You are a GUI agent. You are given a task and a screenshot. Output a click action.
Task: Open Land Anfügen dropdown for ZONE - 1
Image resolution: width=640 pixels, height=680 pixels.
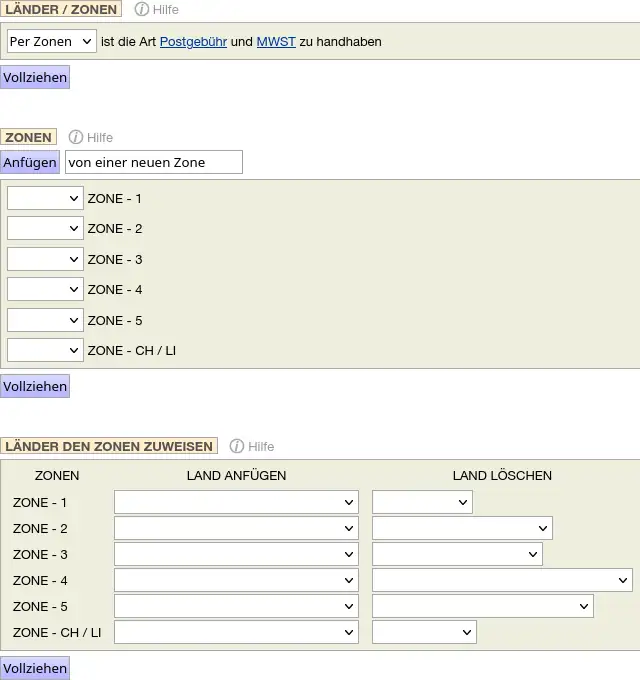click(236, 502)
